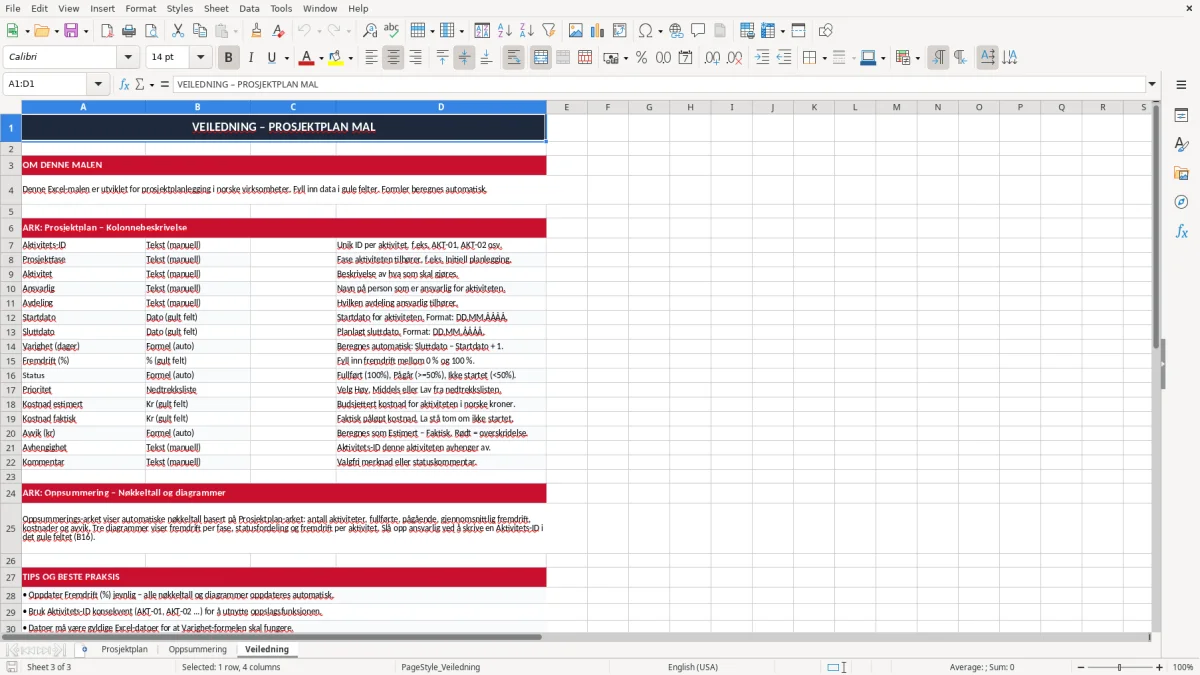Toggle Wrap Text
This screenshot has height=675, width=1200.
pyautogui.click(x=514, y=58)
